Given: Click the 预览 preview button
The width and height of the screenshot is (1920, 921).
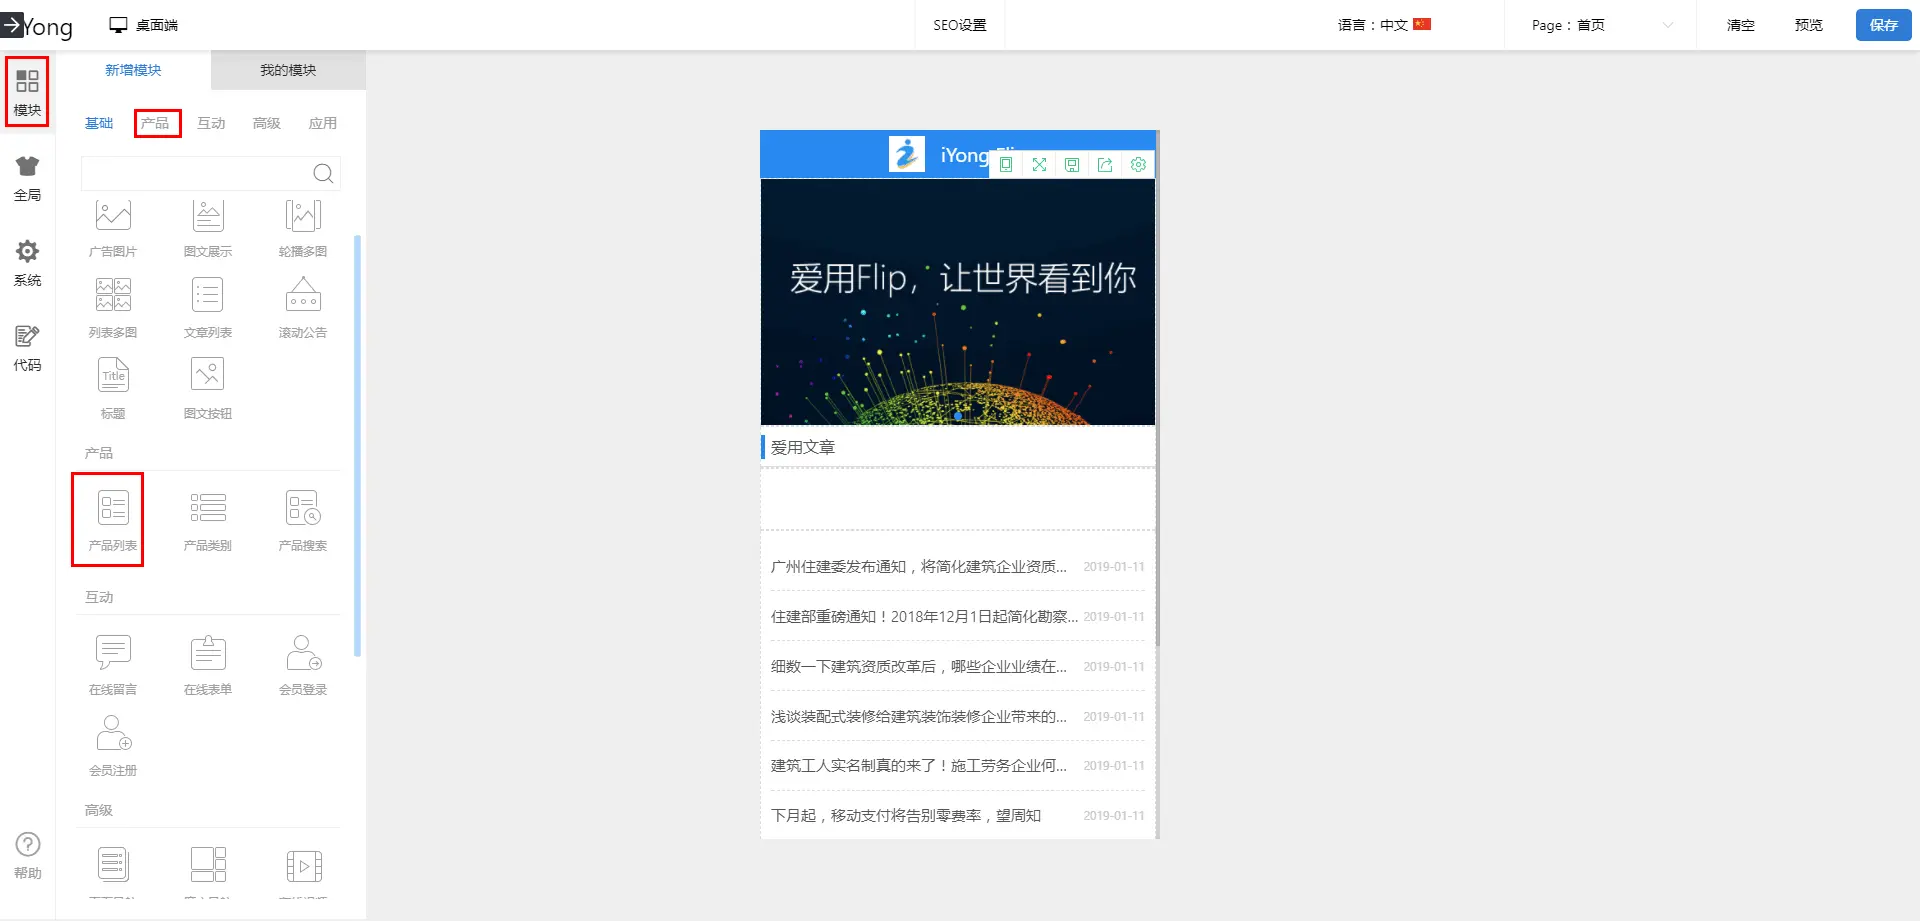Looking at the screenshot, I should (x=1808, y=25).
